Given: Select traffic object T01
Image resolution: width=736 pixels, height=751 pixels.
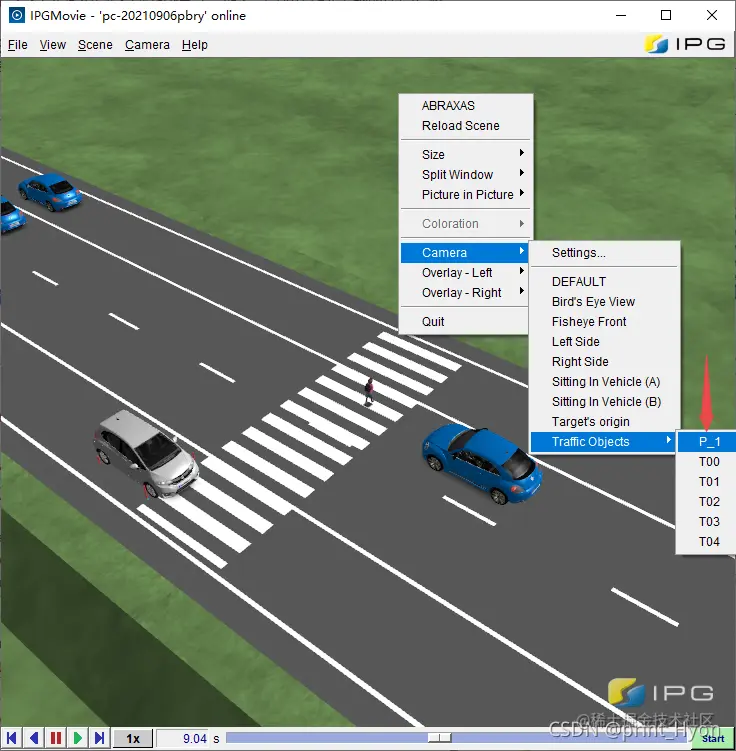Looking at the screenshot, I should (x=707, y=481).
